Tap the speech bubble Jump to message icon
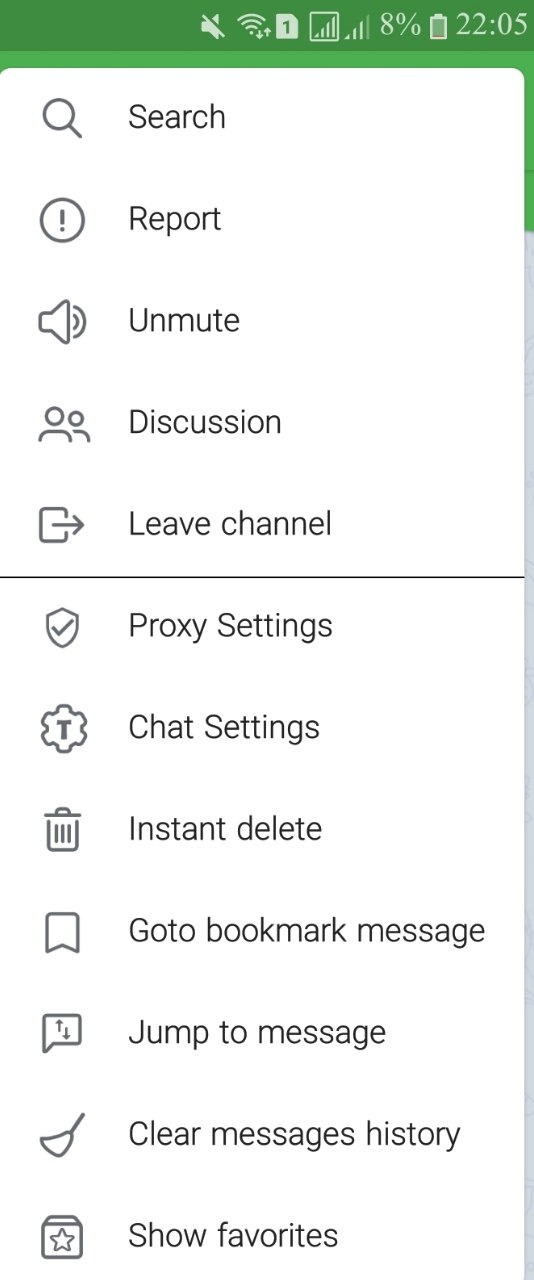The height and width of the screenshot is (1280, 534). point(62,1034)
